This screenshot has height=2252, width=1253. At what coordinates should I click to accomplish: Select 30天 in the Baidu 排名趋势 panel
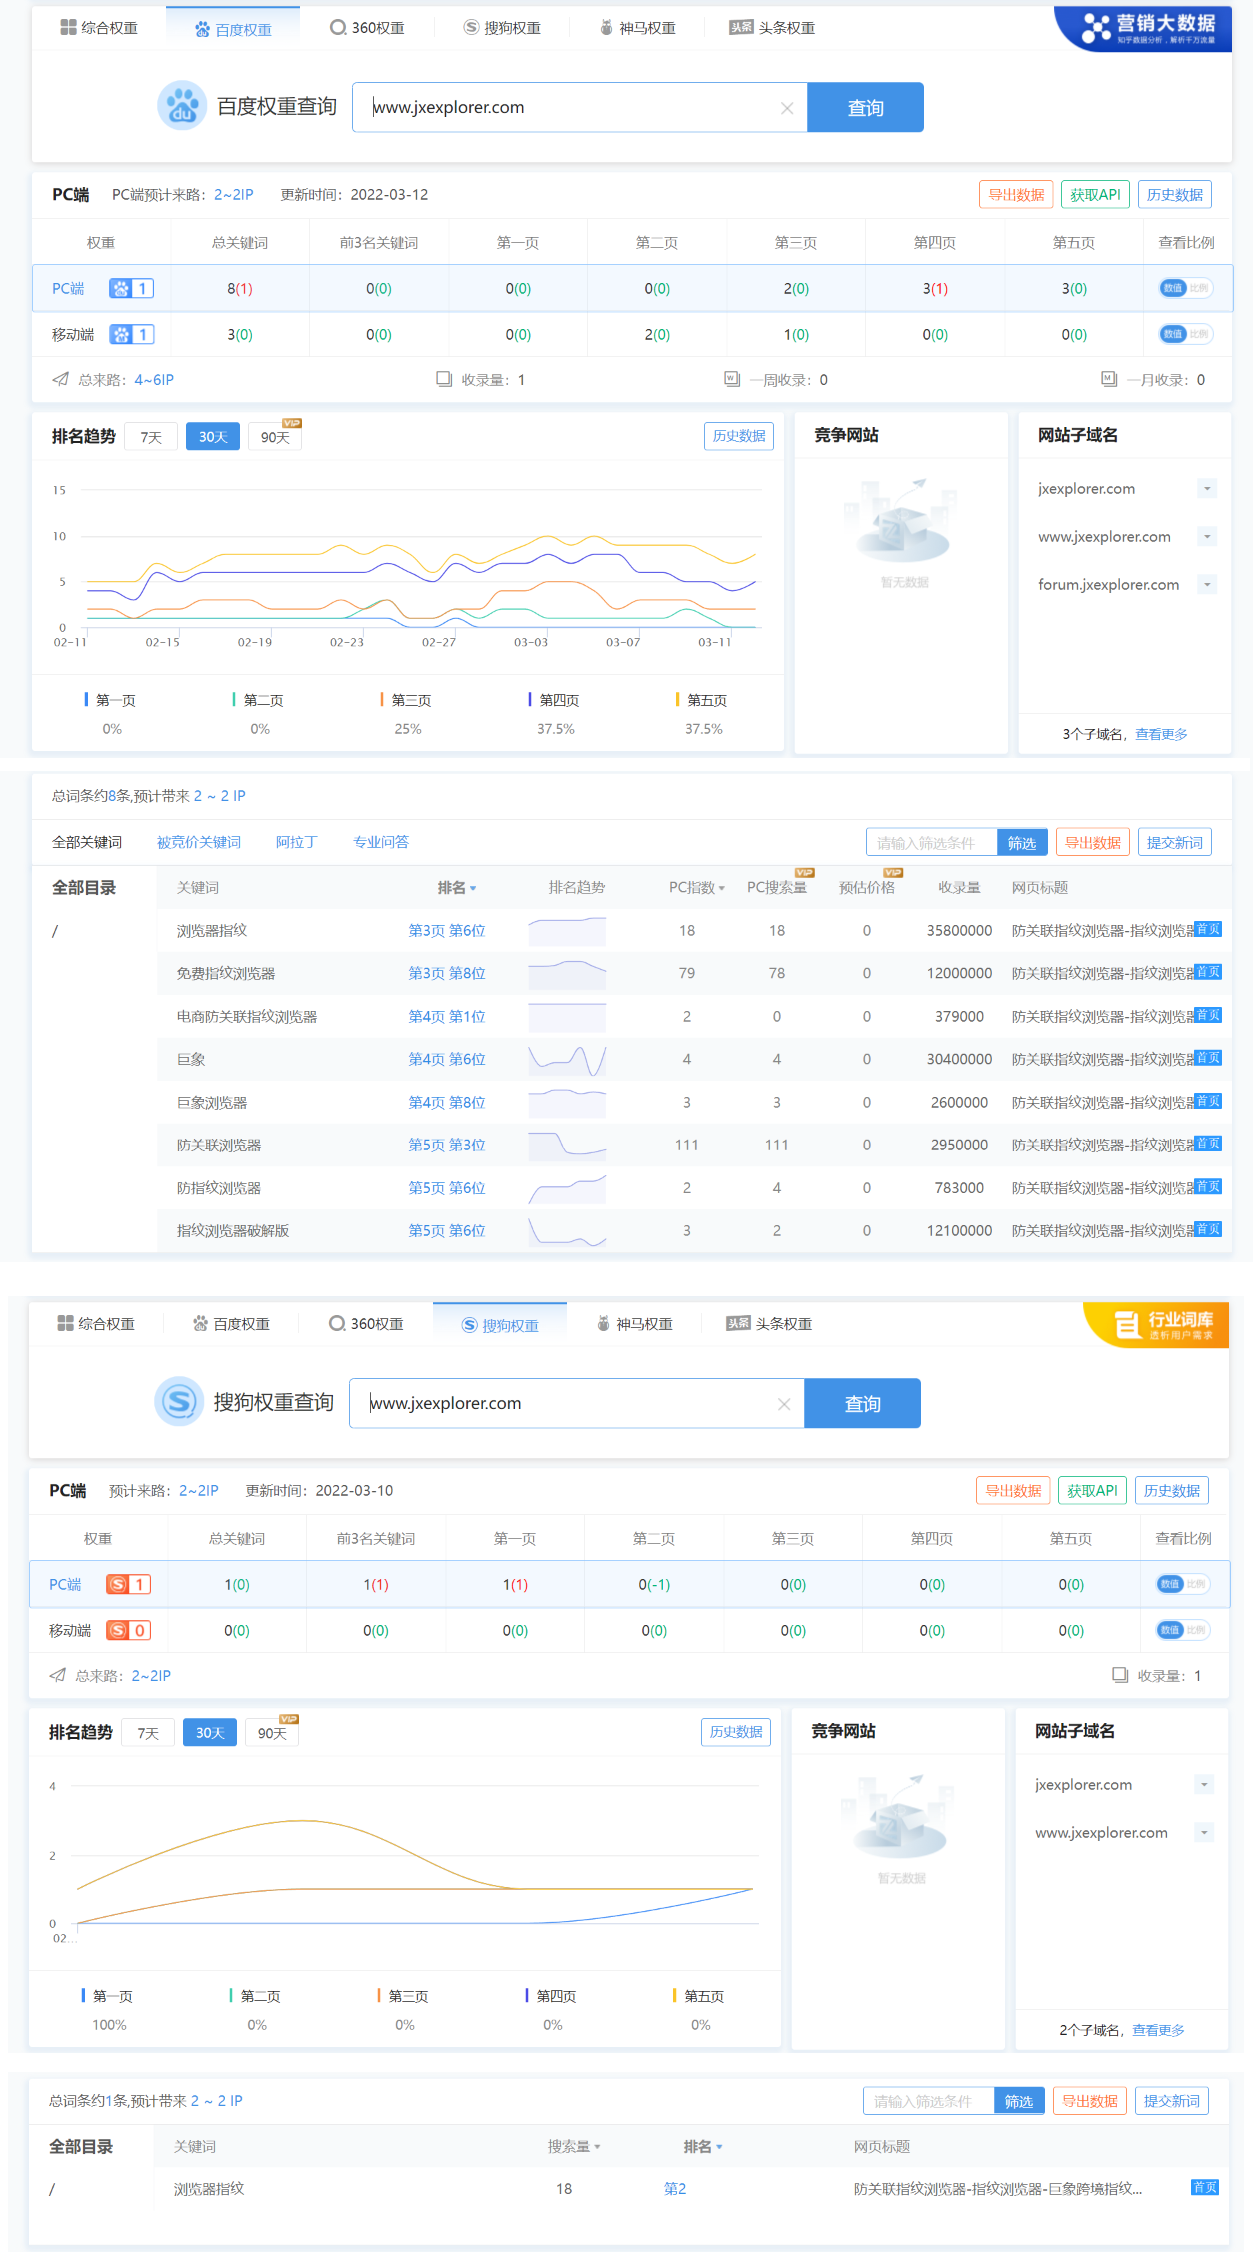pos(213,437)
